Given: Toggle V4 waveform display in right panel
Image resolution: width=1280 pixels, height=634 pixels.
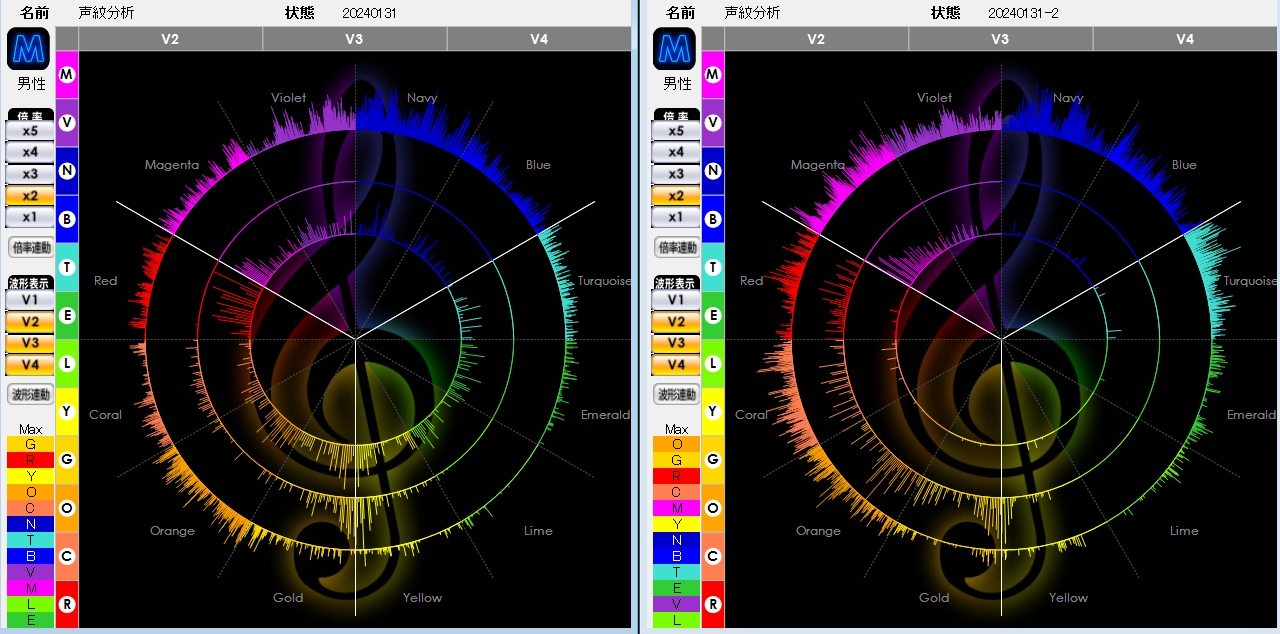Looking at the screenshot, I should pos(676,364).
